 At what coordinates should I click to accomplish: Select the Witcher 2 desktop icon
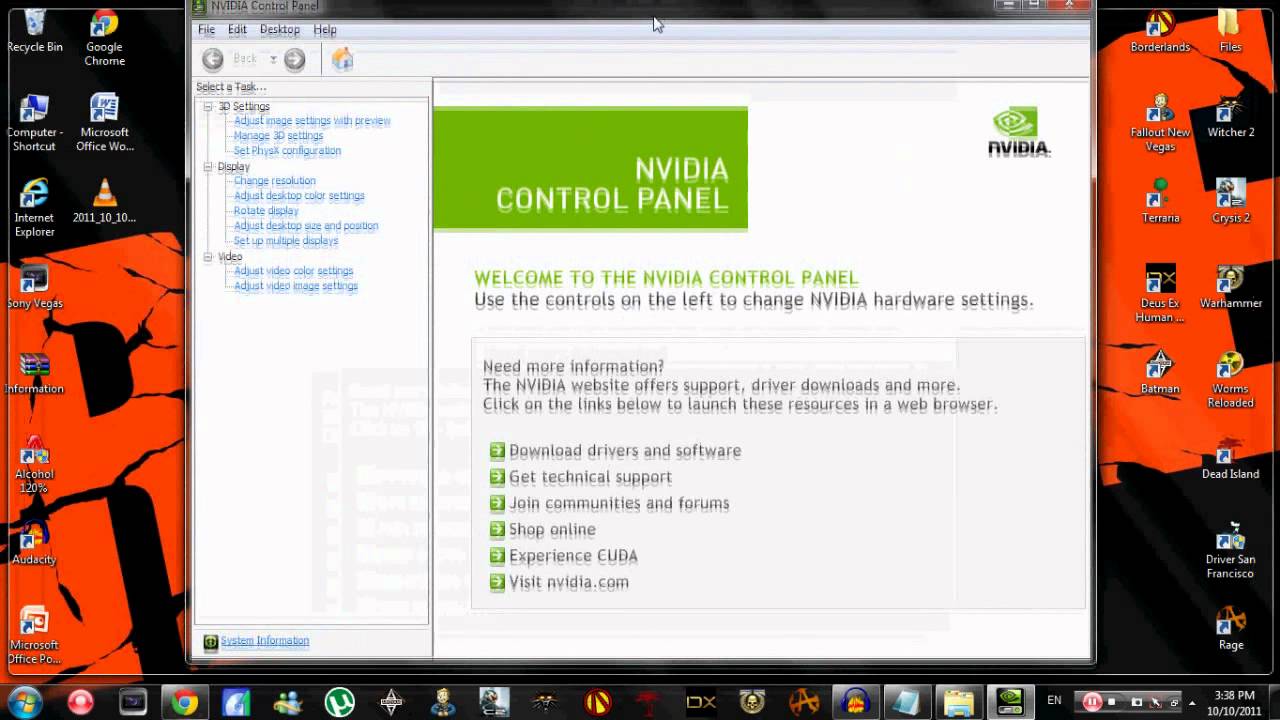coord(1230,116)
